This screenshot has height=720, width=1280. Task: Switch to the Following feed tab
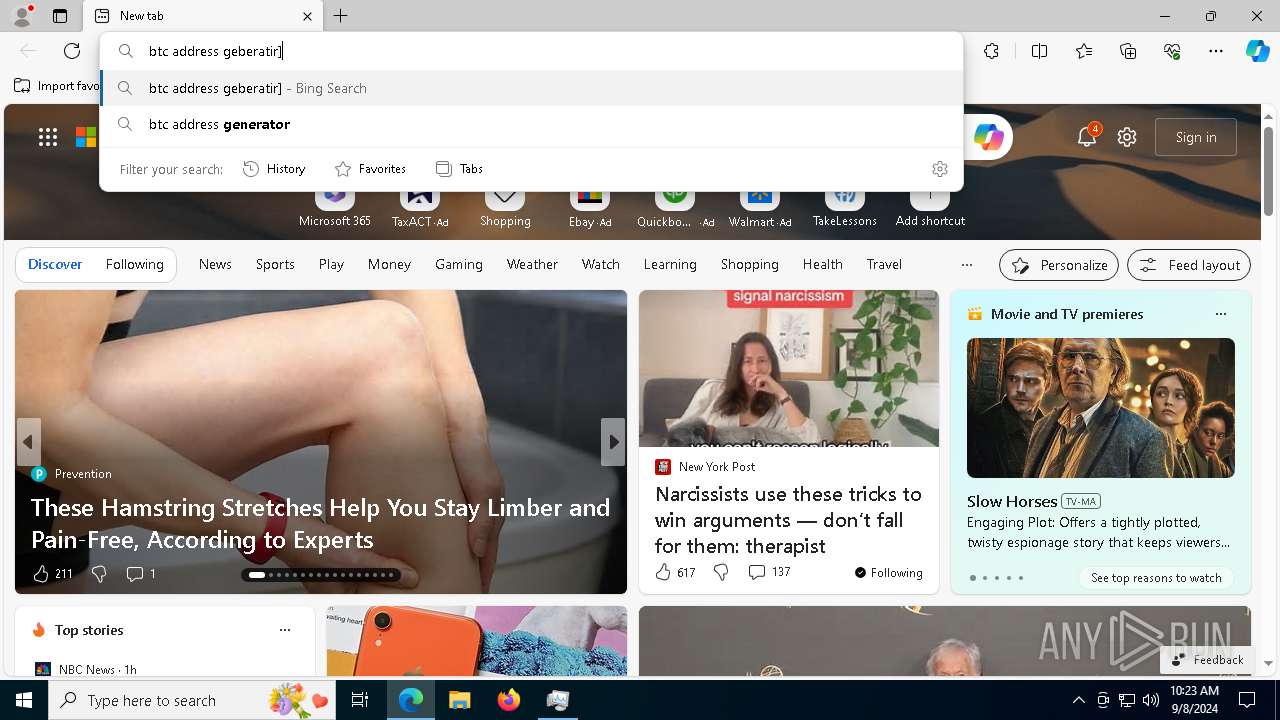(x=134, y=264)
